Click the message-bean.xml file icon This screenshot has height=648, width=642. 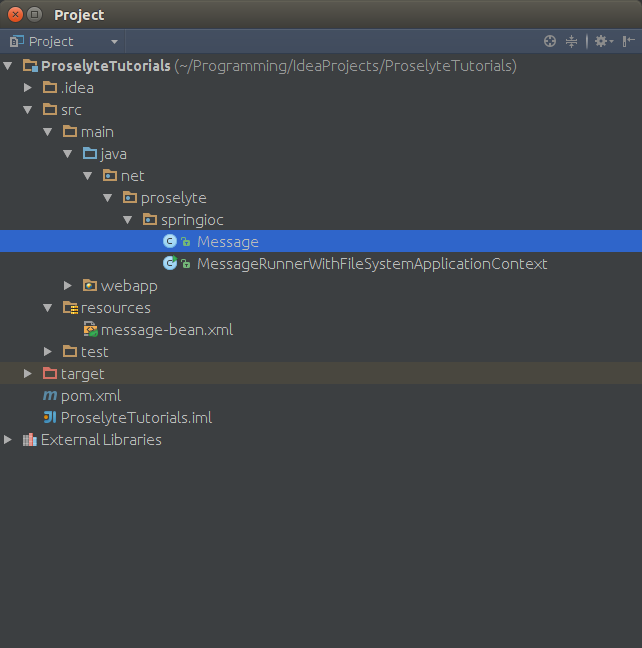tap(90, 330)
